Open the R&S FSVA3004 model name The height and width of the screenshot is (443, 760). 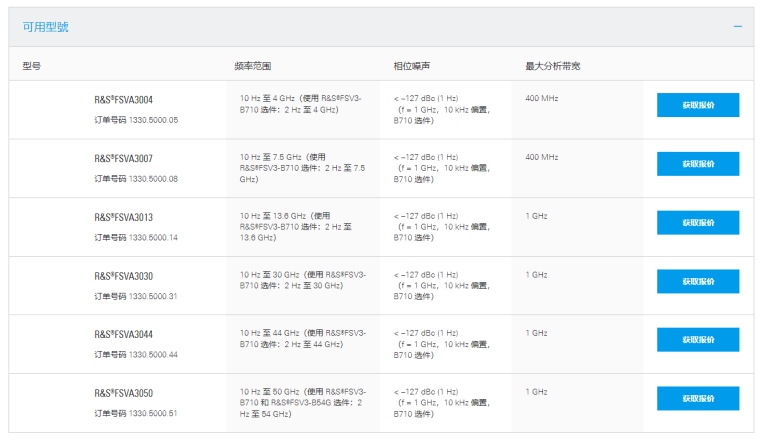(124, 99)
